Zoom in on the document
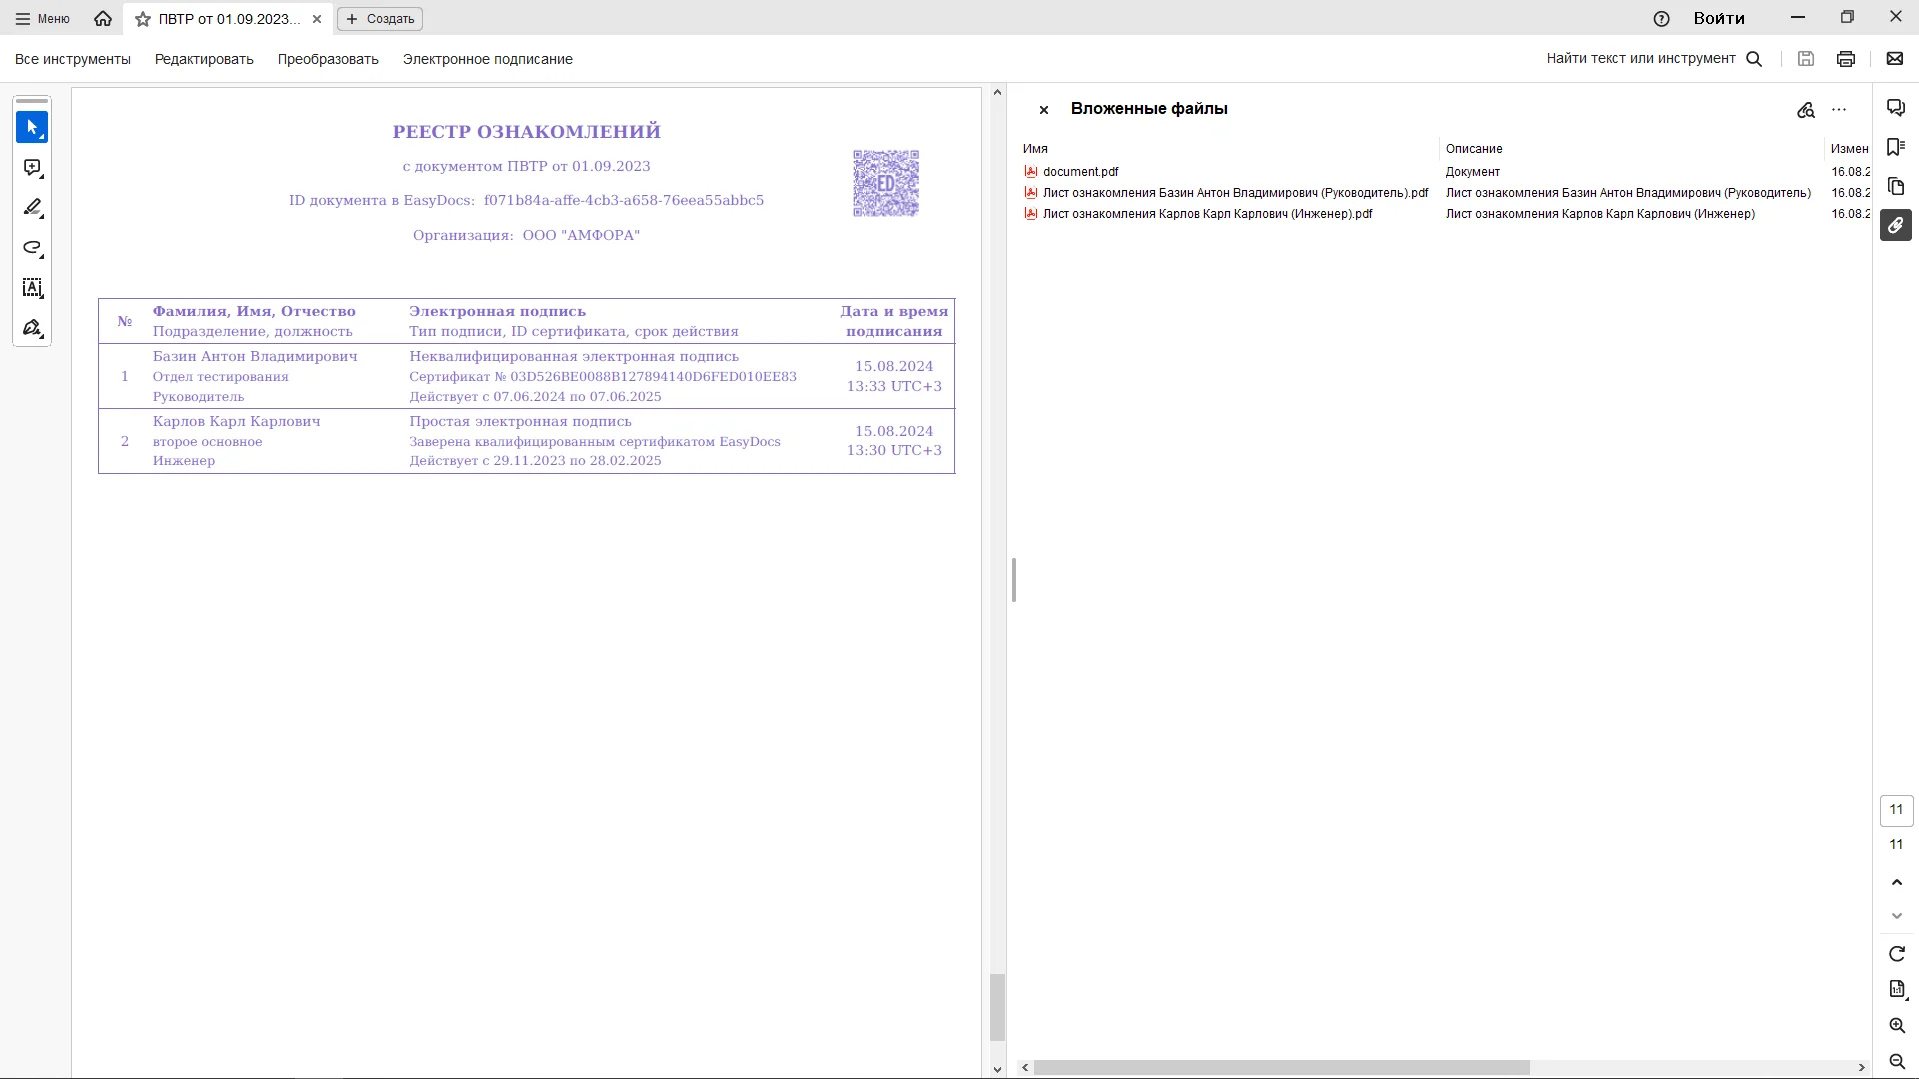Image resolution: width=1919 pixels, height=1079 pixels. (1896, 1026)
